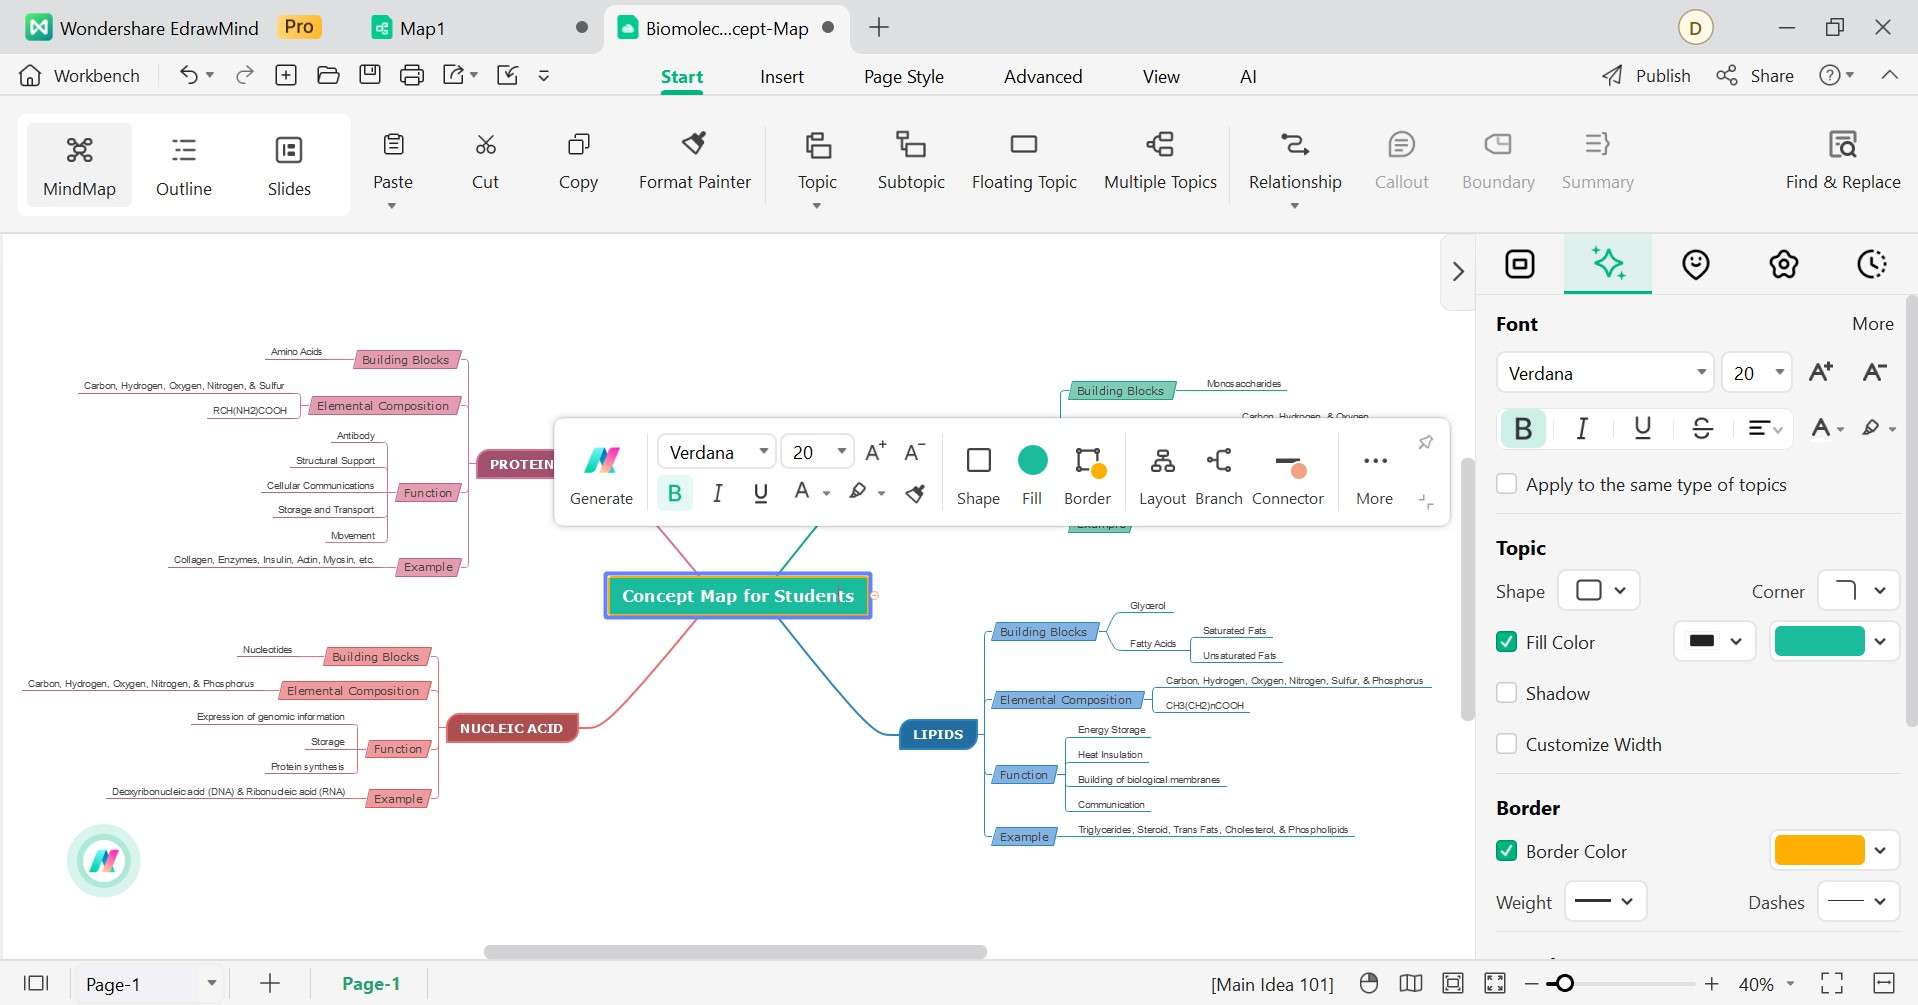Open Corner style dropdown
This screenshot has width=1918, height=1005.
[1857, 590]
